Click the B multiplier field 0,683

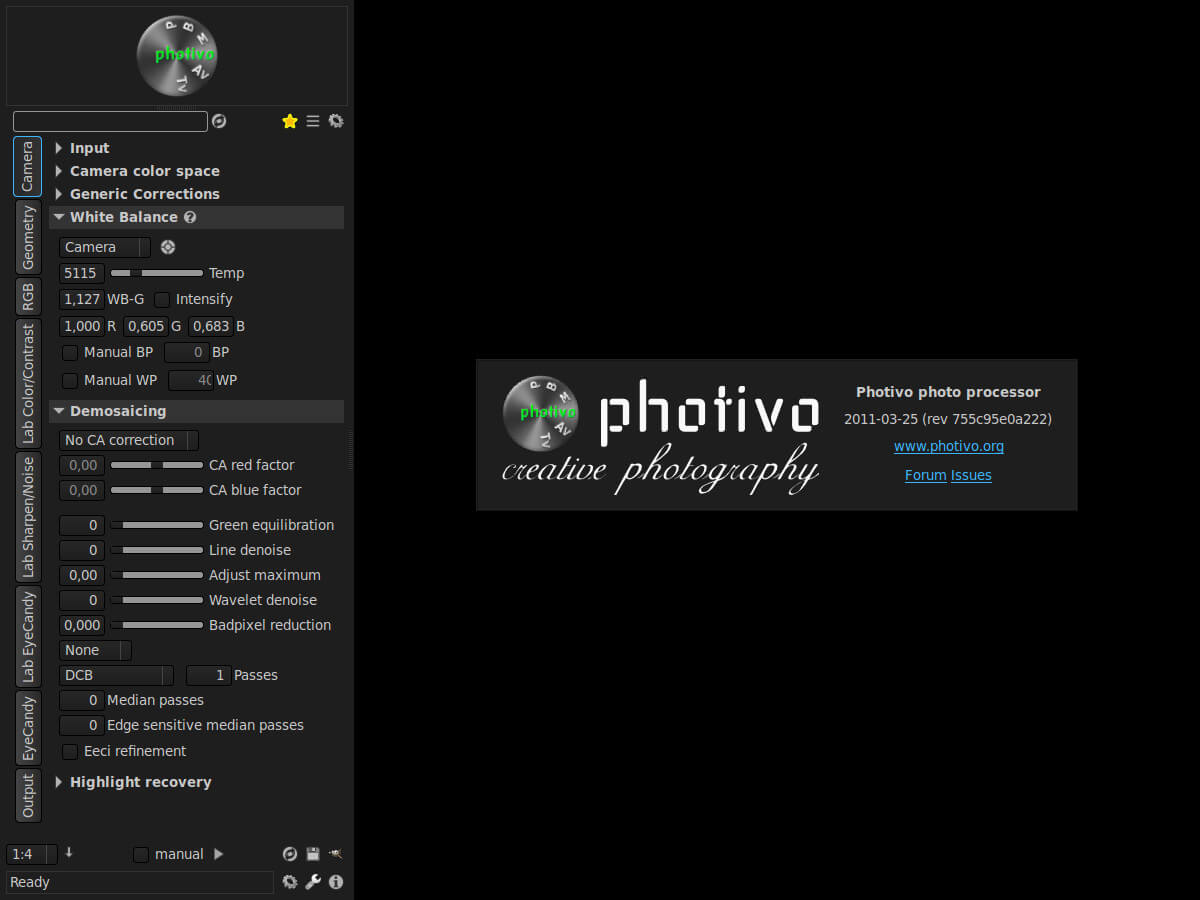211,326
